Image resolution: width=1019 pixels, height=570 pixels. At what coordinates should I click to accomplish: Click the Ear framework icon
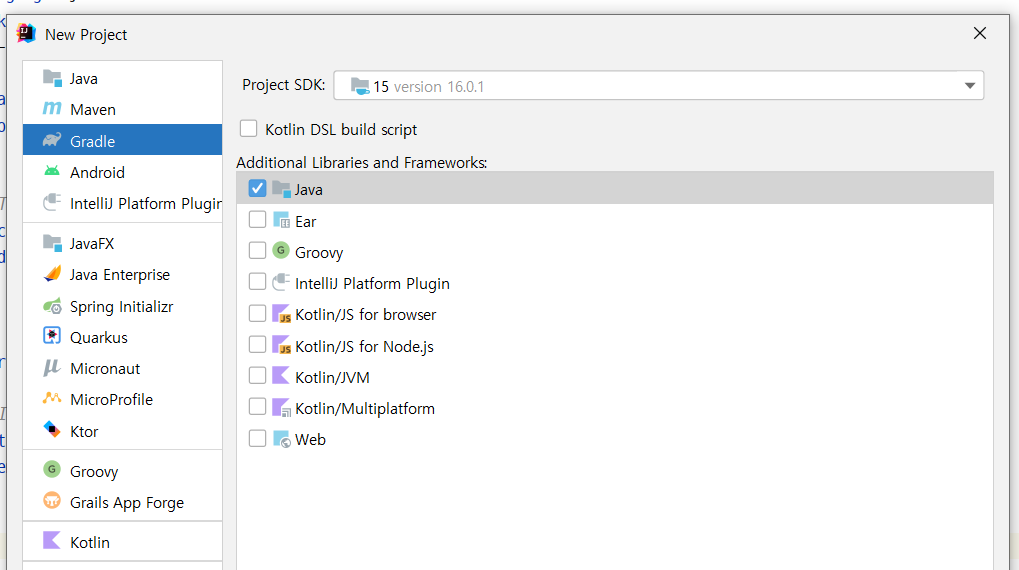point(281,220)
